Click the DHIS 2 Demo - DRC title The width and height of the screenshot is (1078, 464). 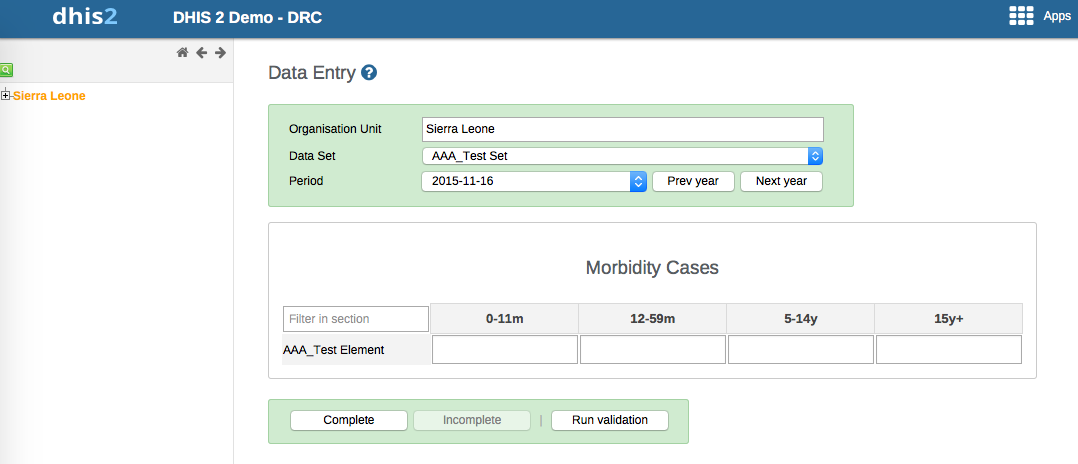(247, 17)
